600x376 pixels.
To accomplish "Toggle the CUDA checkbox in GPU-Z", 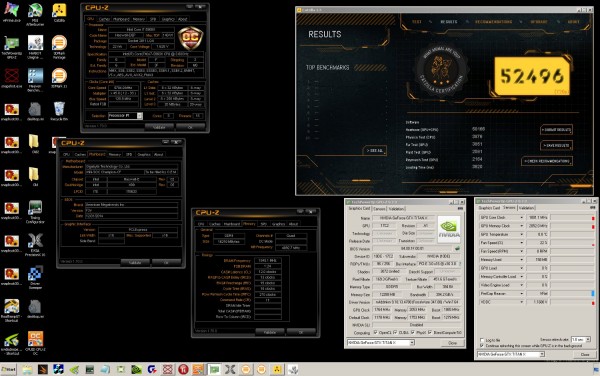I will (x=395, y=332).
